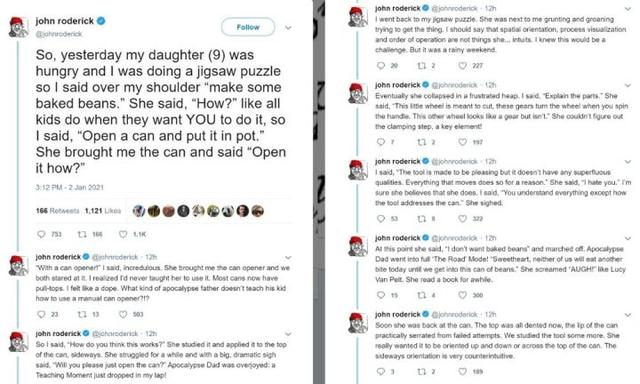640x384 pixels.
Task: Open options chevron on jigsaw puzzle tweet
Action: 628,9
